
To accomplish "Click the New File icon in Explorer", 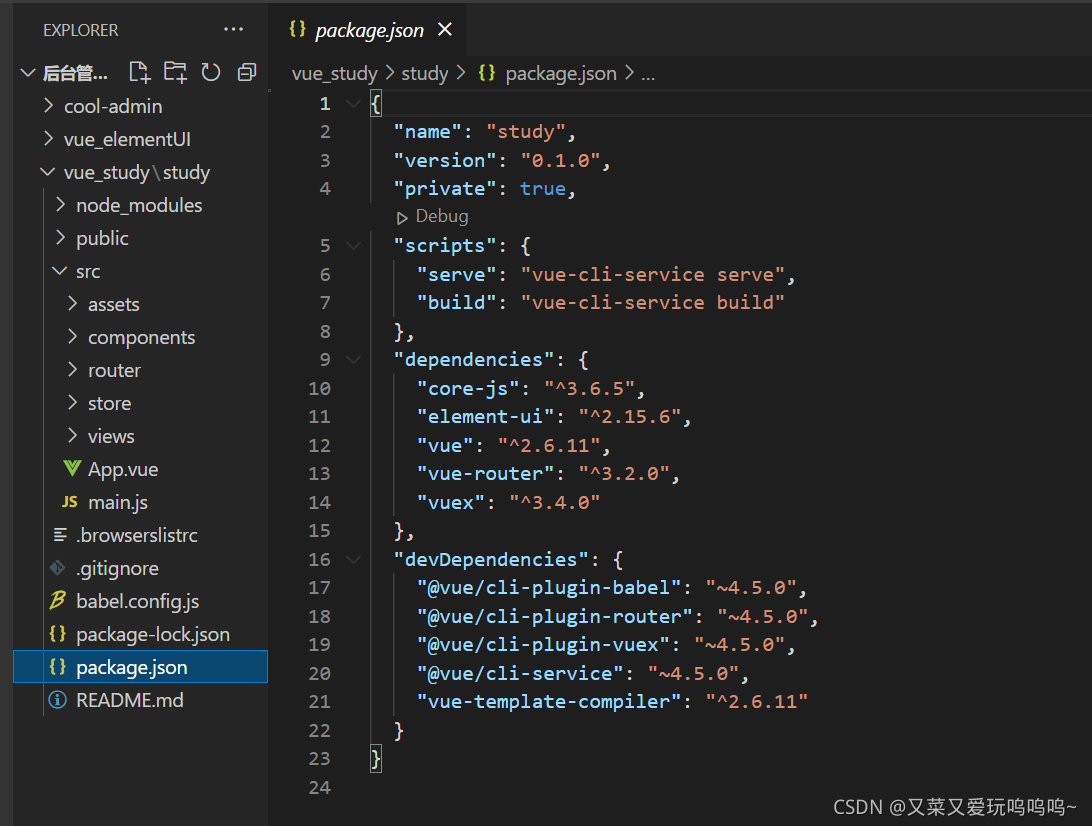I will 140,72.
